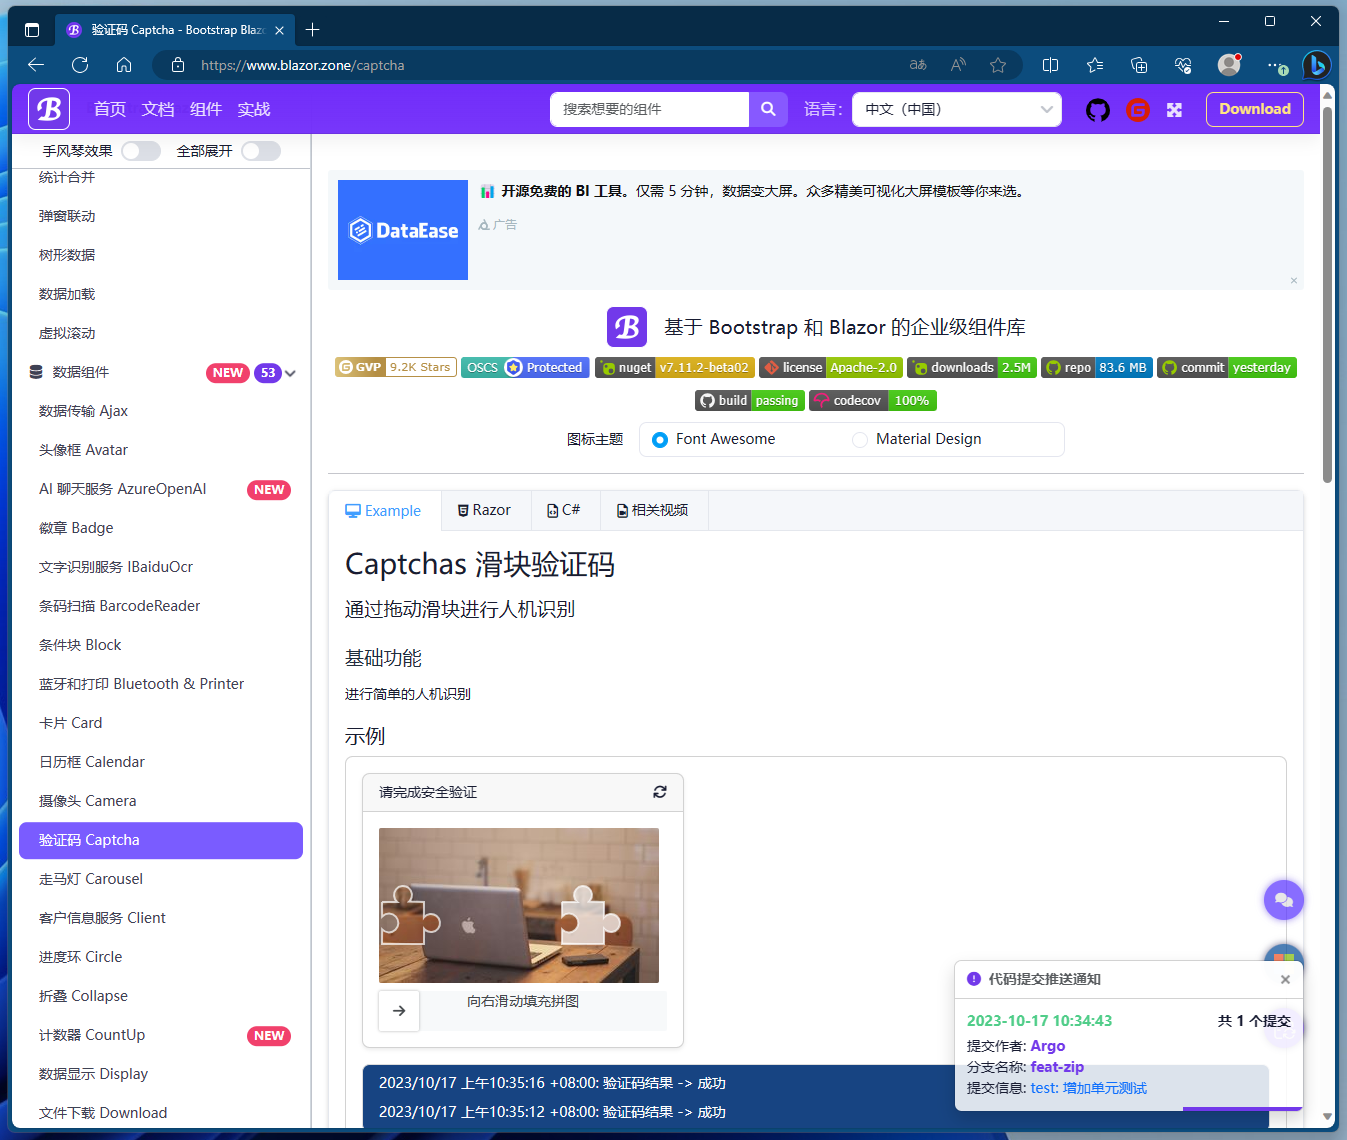Toggle the 手风琴效果 switch
This screenshot has height=1140, width=1347.
140,150
